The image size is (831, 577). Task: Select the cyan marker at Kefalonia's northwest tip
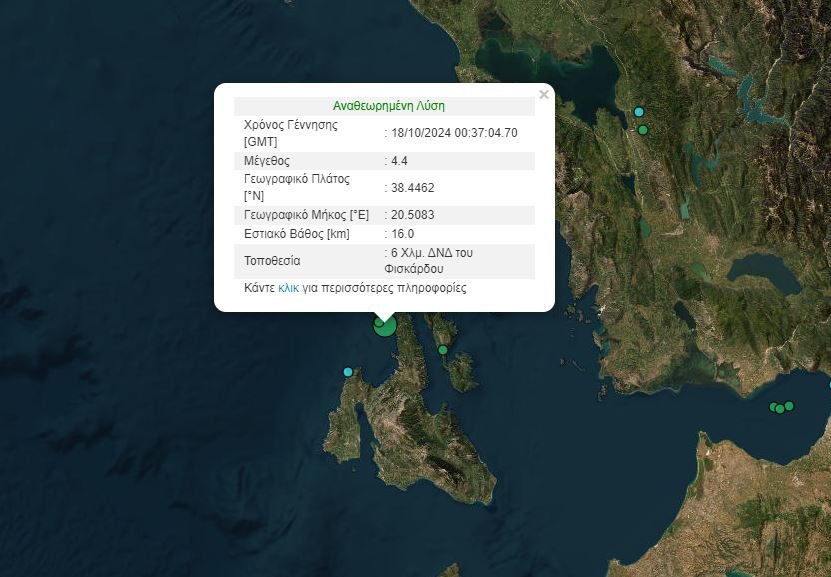point(348,372)
